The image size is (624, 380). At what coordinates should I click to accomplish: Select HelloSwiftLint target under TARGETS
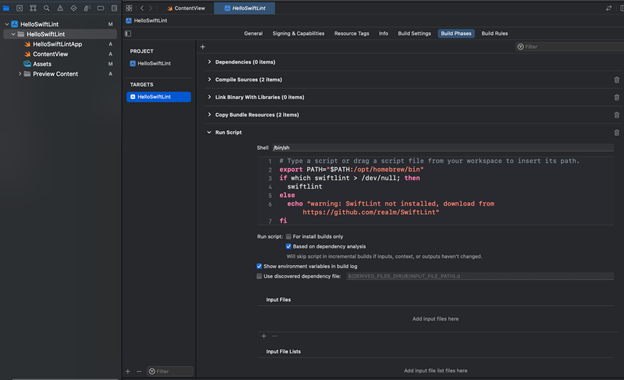pyautogui.click(x=159, y=97)
